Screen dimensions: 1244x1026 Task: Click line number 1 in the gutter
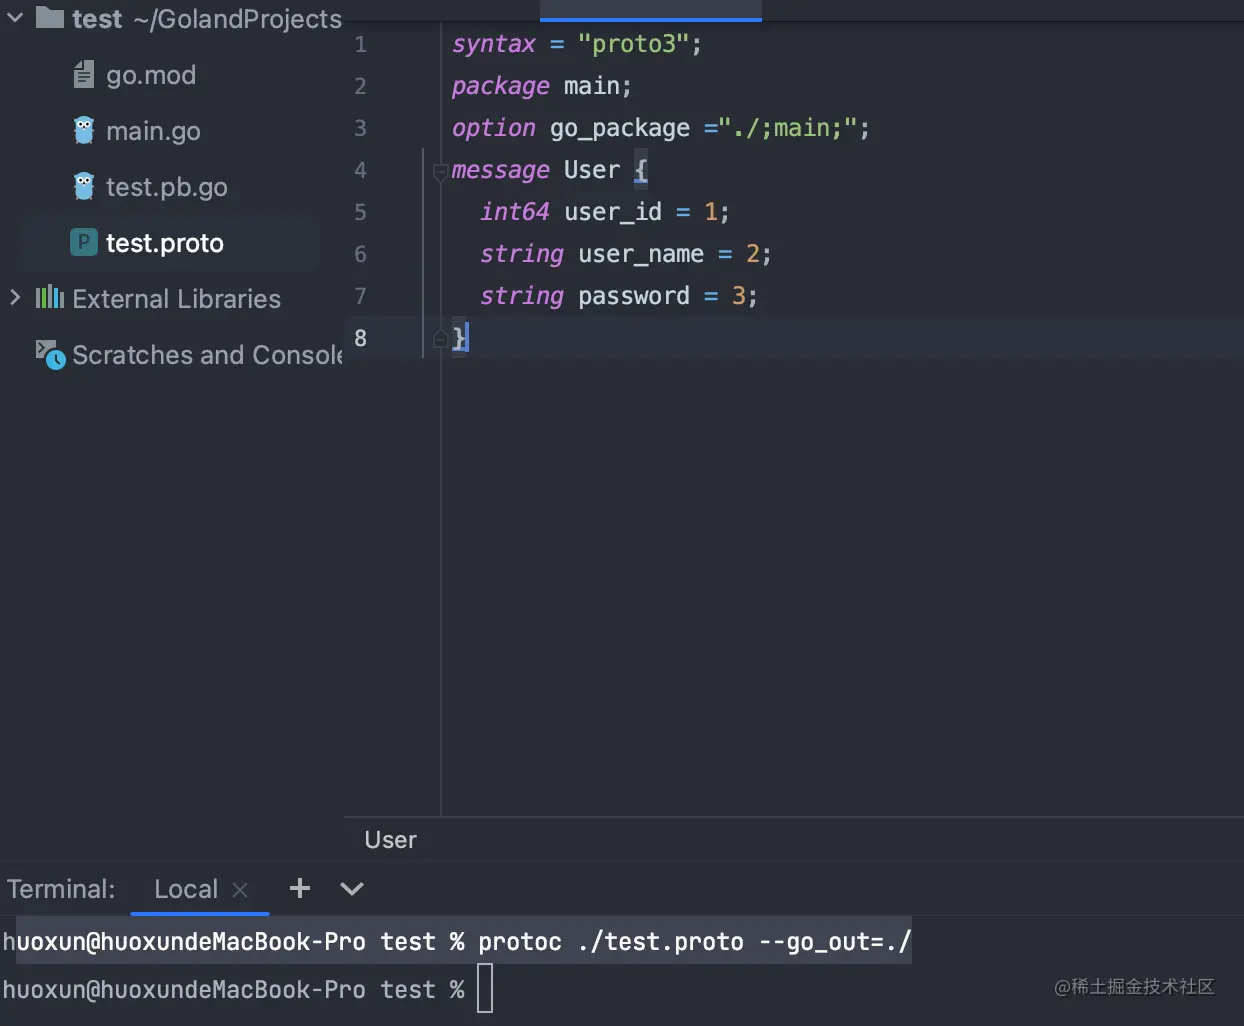pos(360,45)
